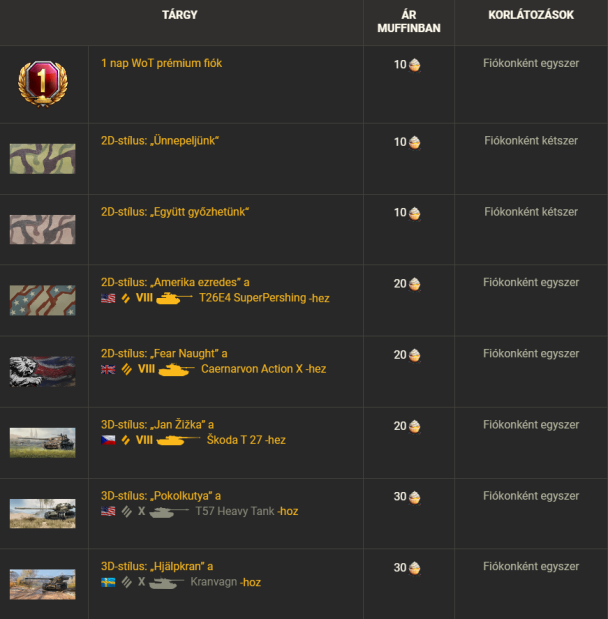Click the Swedish flag beside Kranvagn
Image resolution: width=608 pixels, height=619 pixels.
coord(108,582)
